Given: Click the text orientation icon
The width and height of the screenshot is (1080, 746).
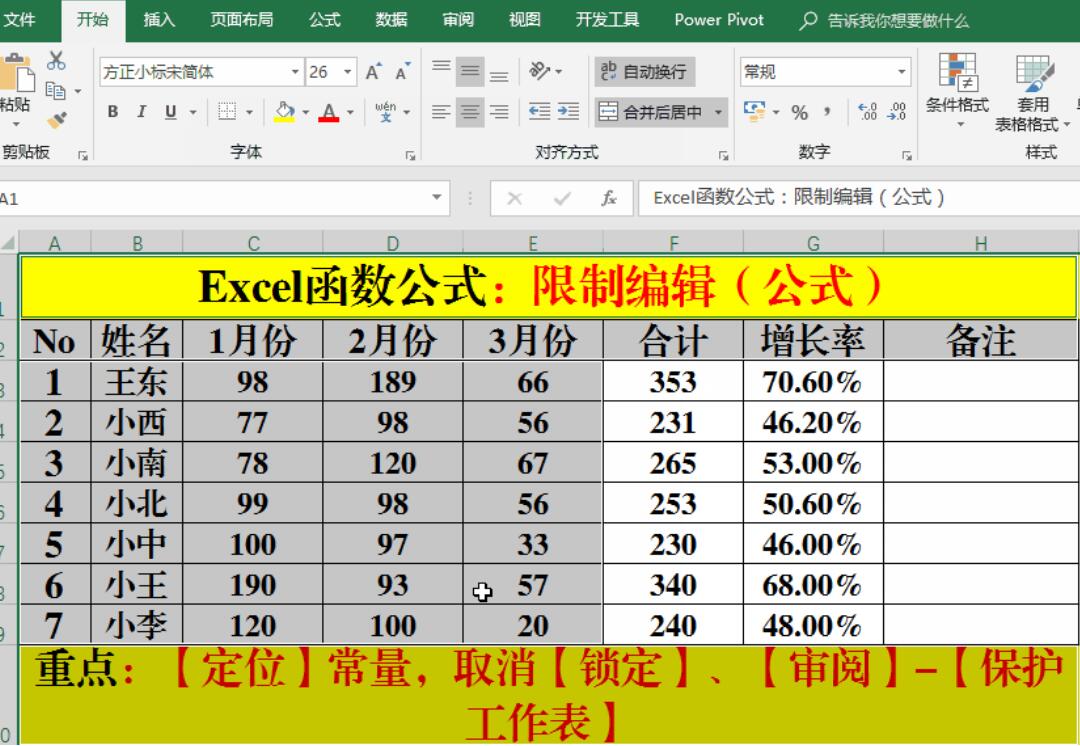Looking at the screenshot, I should coord(540,71).
